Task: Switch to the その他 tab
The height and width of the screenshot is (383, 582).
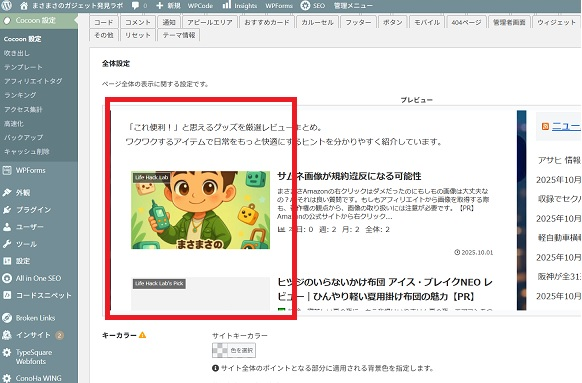Action: pyautogui.click(x=104, y=35)
